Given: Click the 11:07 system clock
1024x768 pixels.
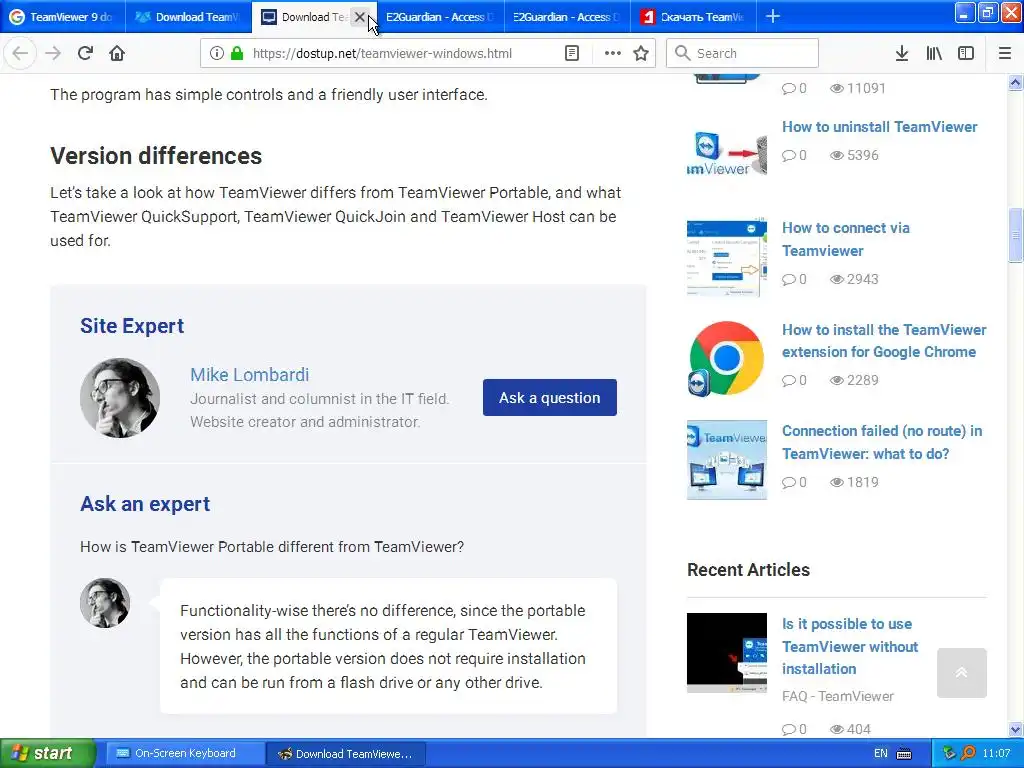Looking at the screenshot, I should tap(997, 754).
